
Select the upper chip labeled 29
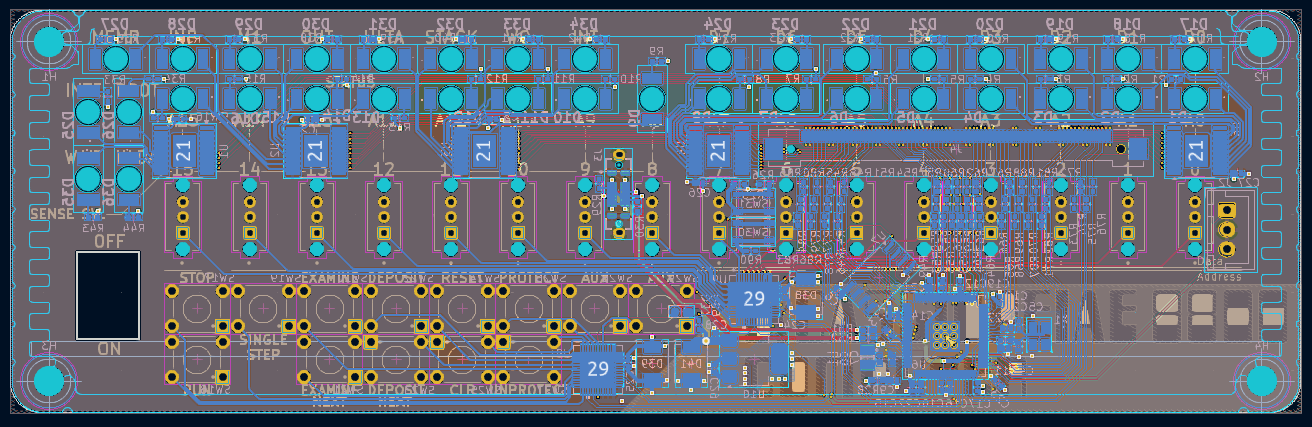754,298
